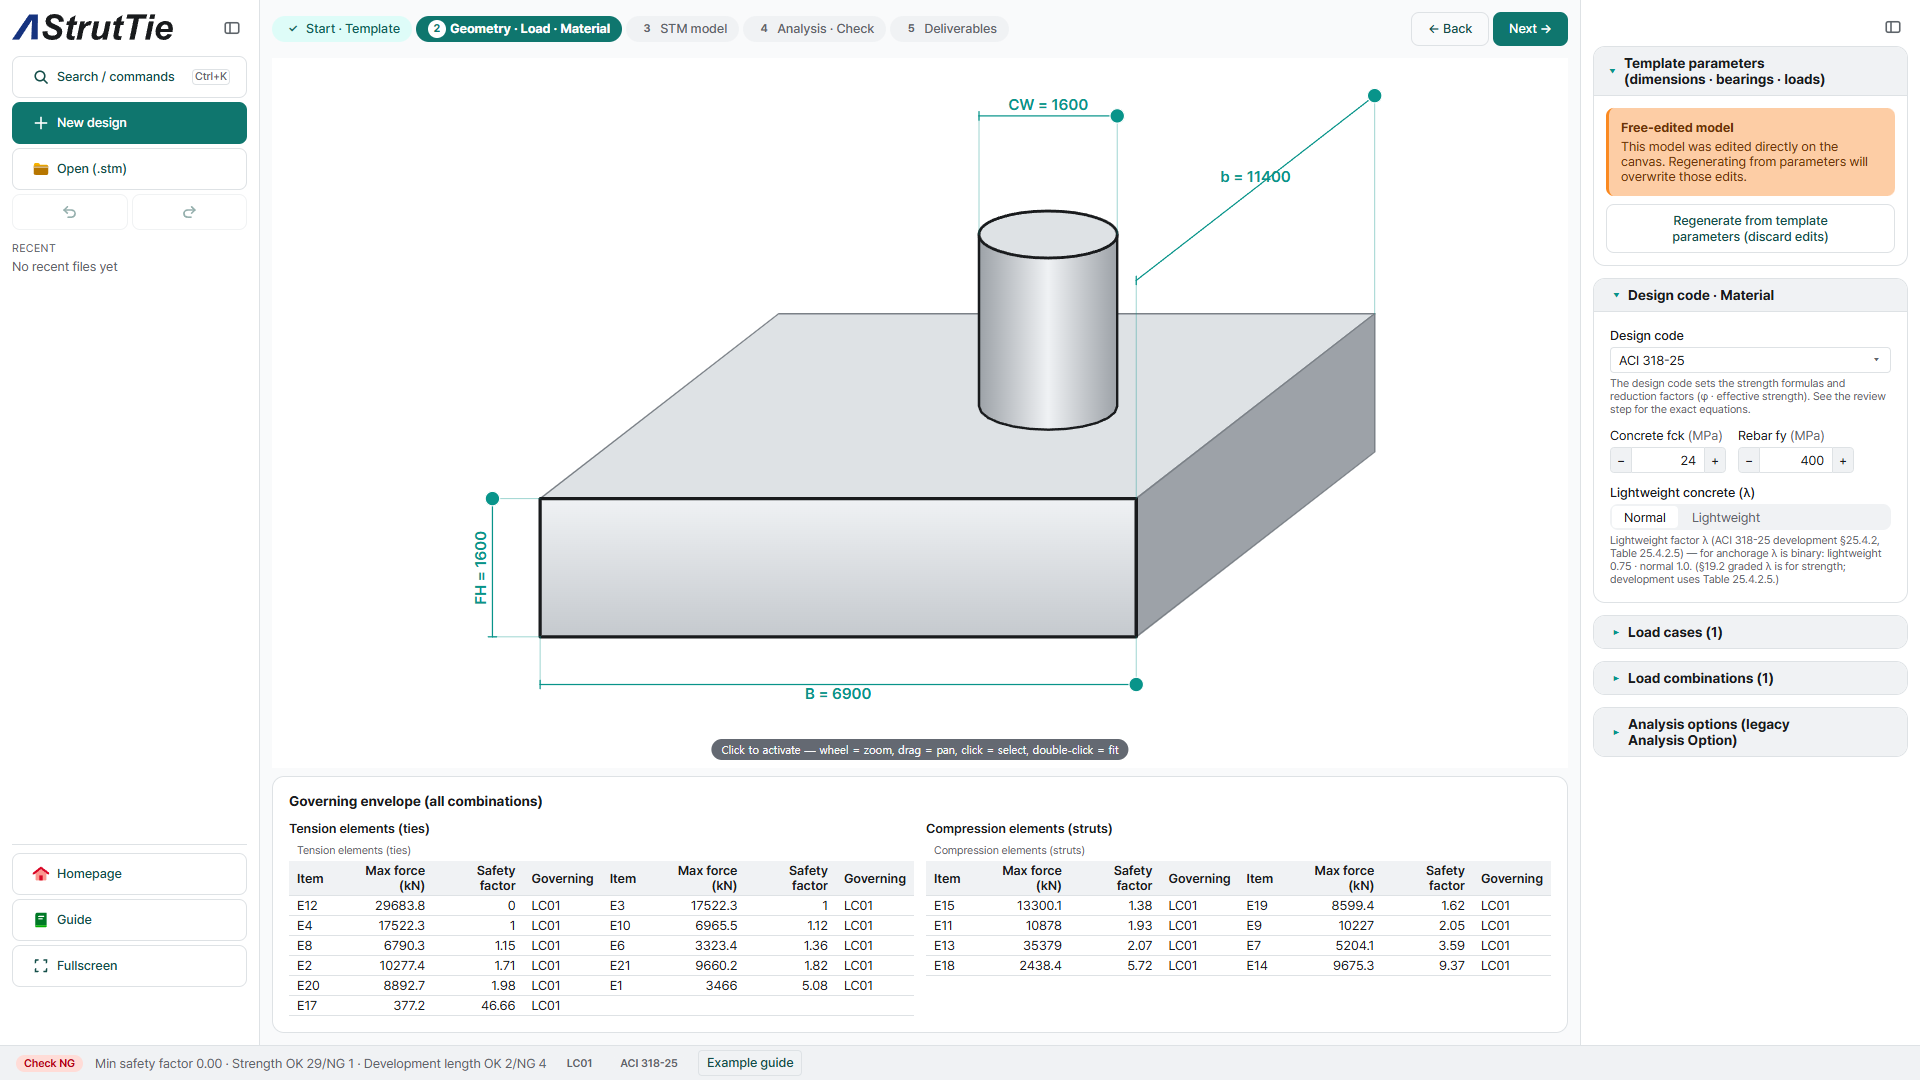Start a New design
The width and height of the screenshot is (1920, 1080).
coord(129,123)
